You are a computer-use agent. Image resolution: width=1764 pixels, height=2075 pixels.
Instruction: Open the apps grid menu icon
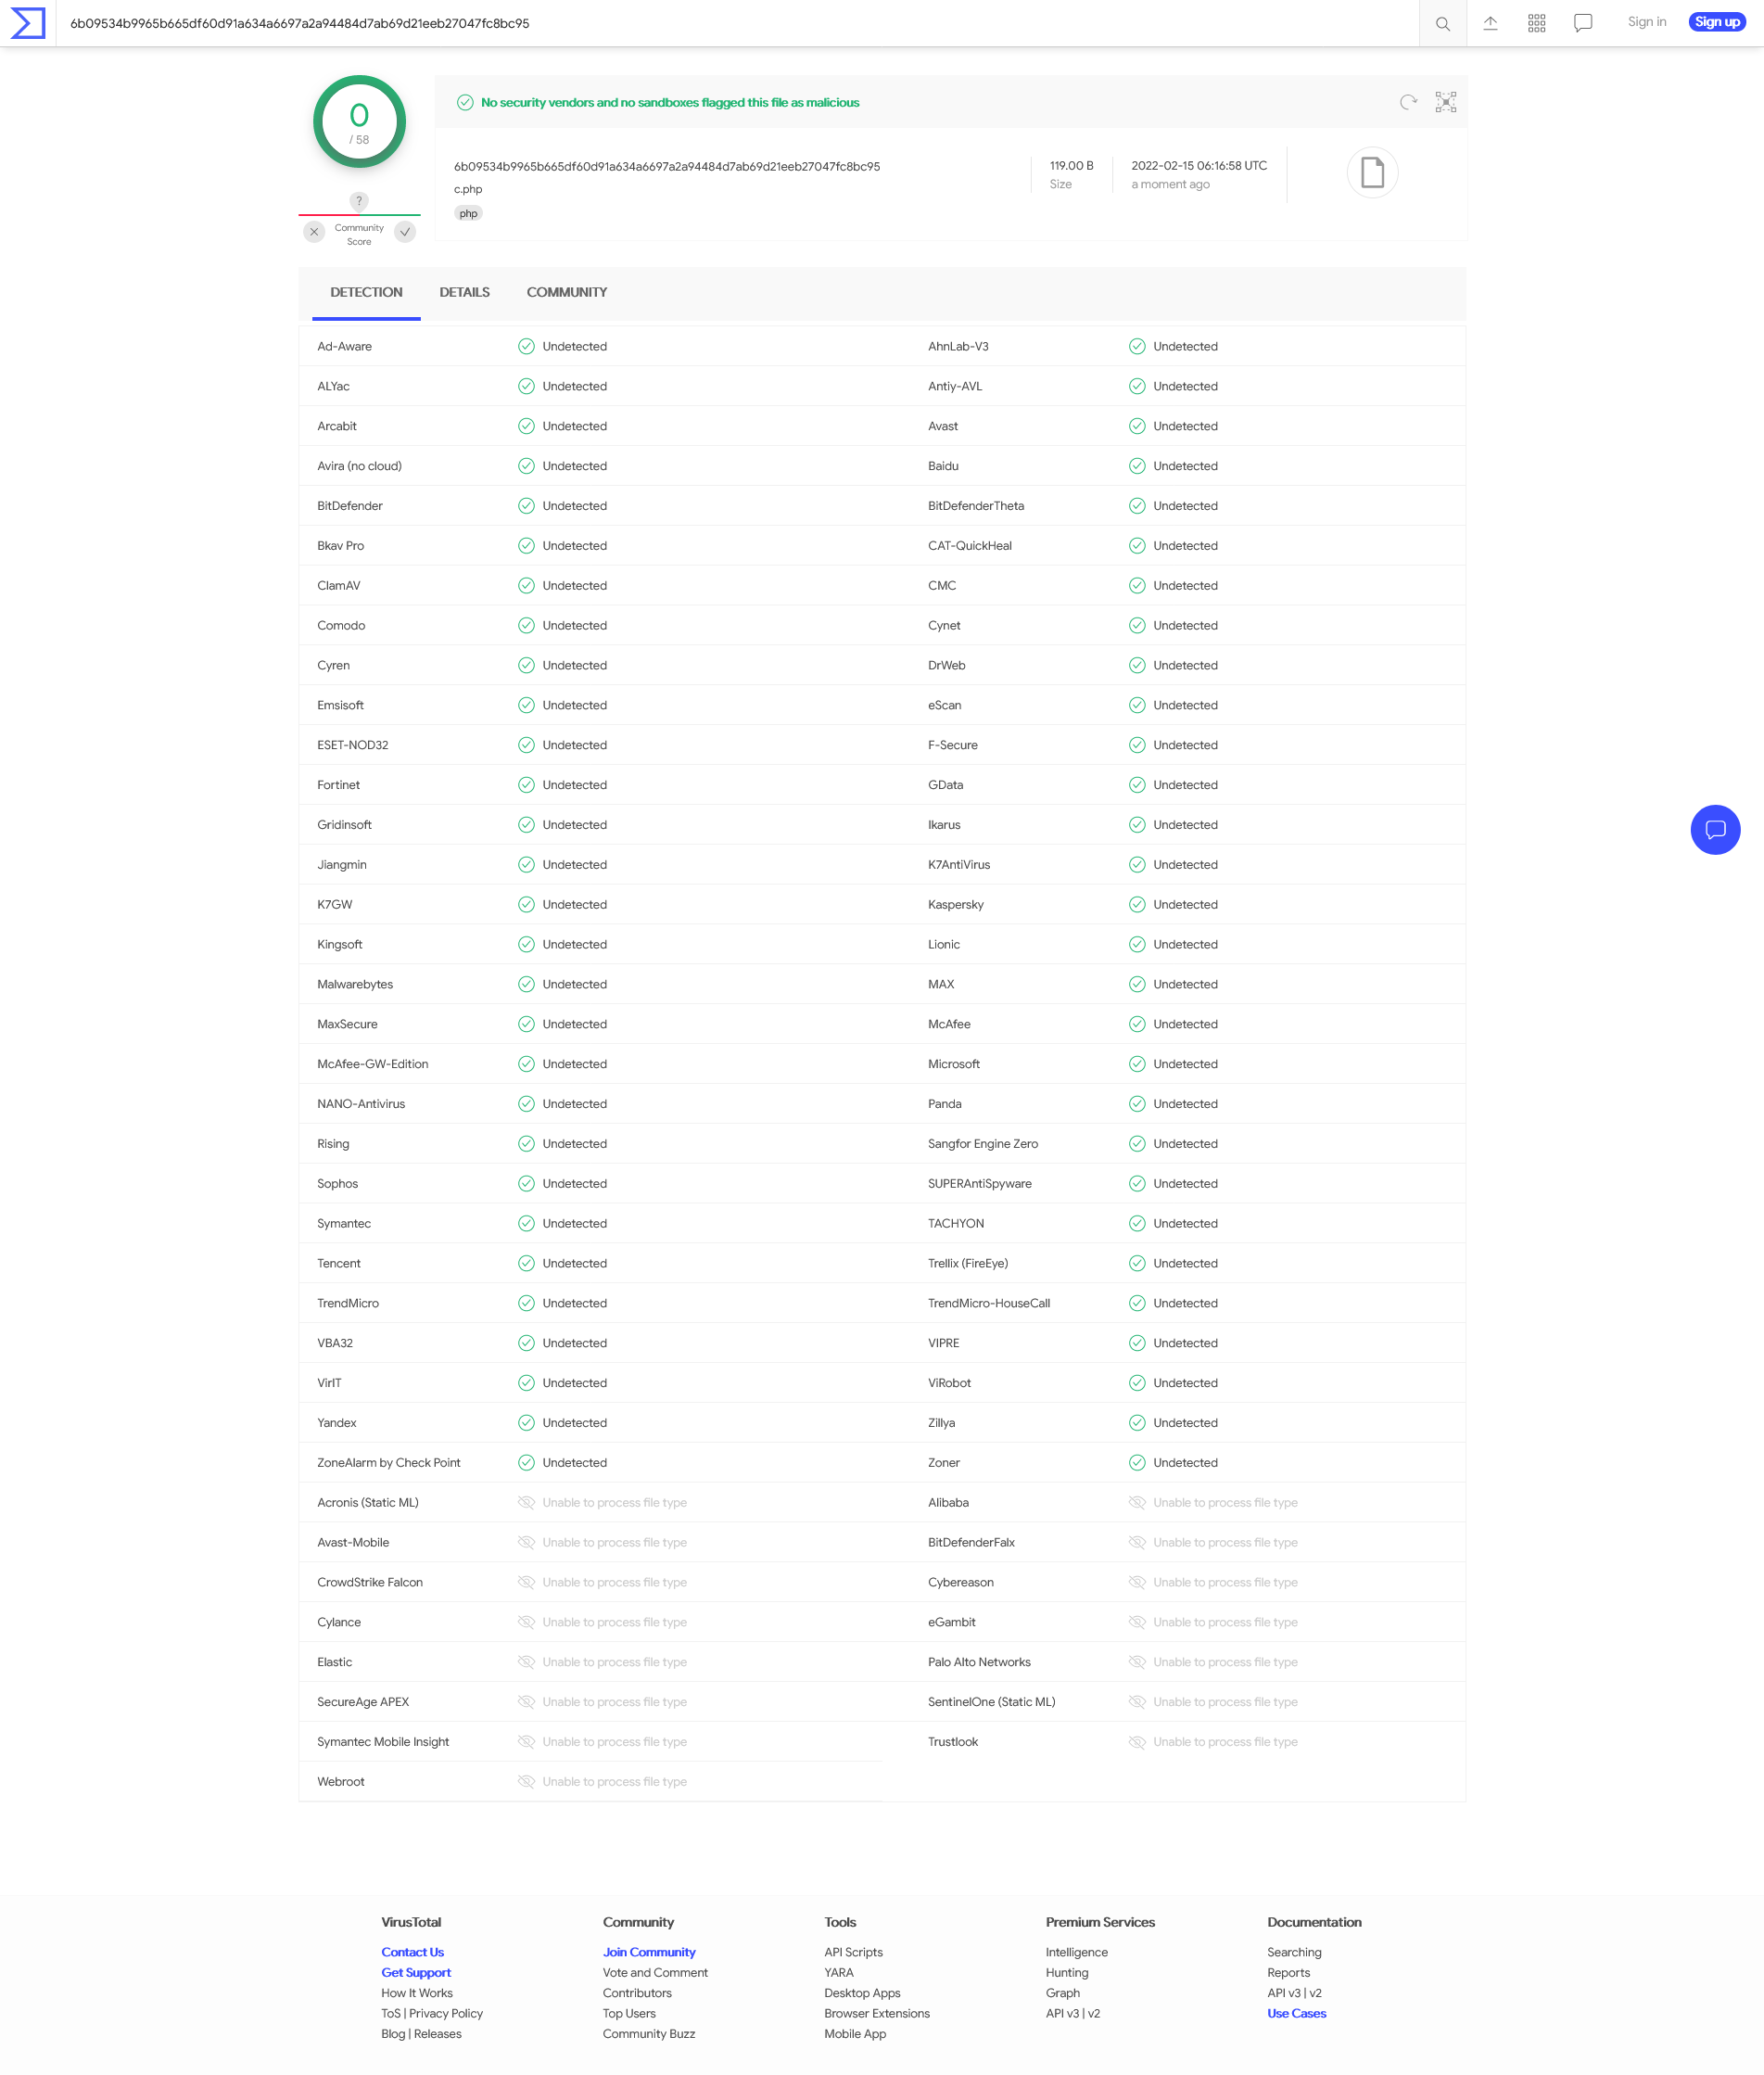pyautogui.click(x=1536, y=23)
